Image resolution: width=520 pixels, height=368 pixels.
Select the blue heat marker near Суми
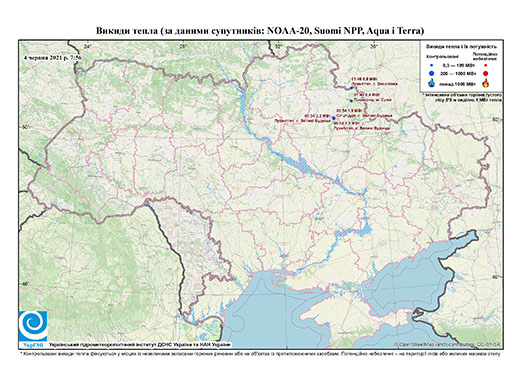coord(351,101)
